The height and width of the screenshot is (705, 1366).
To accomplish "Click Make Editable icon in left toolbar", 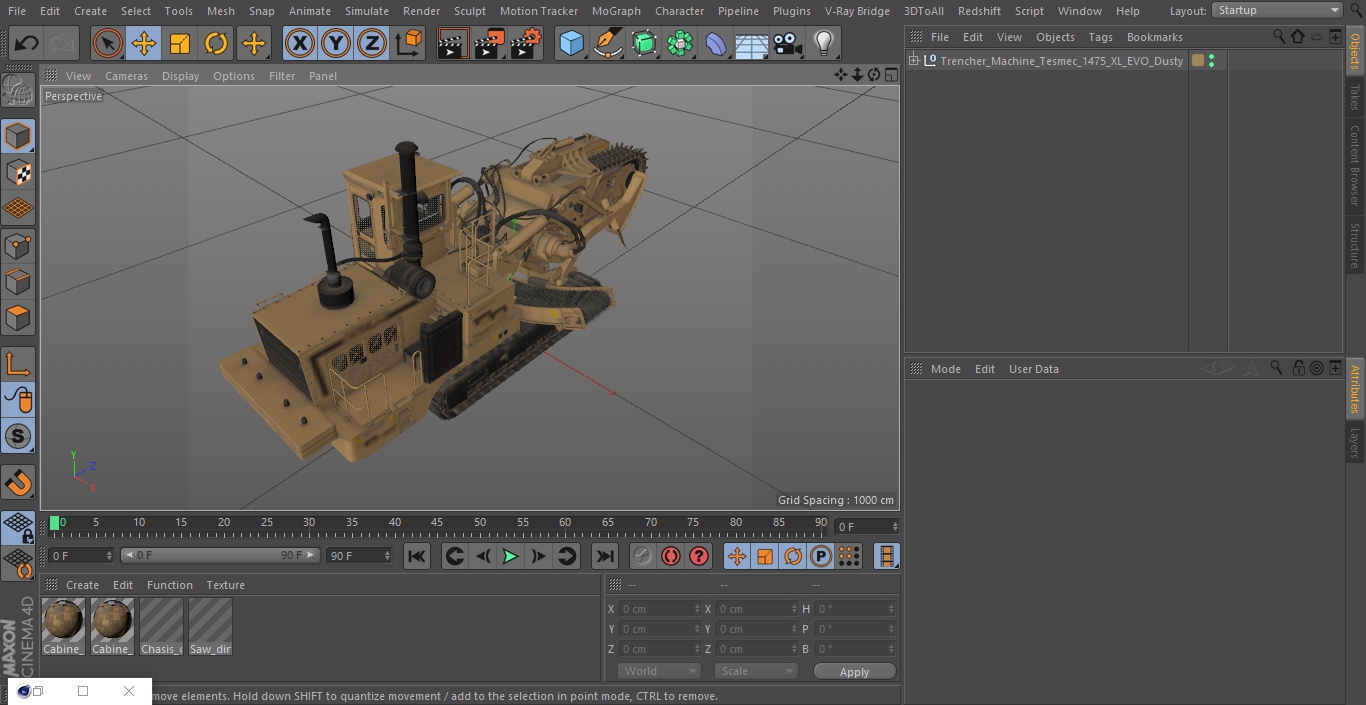I will point(18,91).
